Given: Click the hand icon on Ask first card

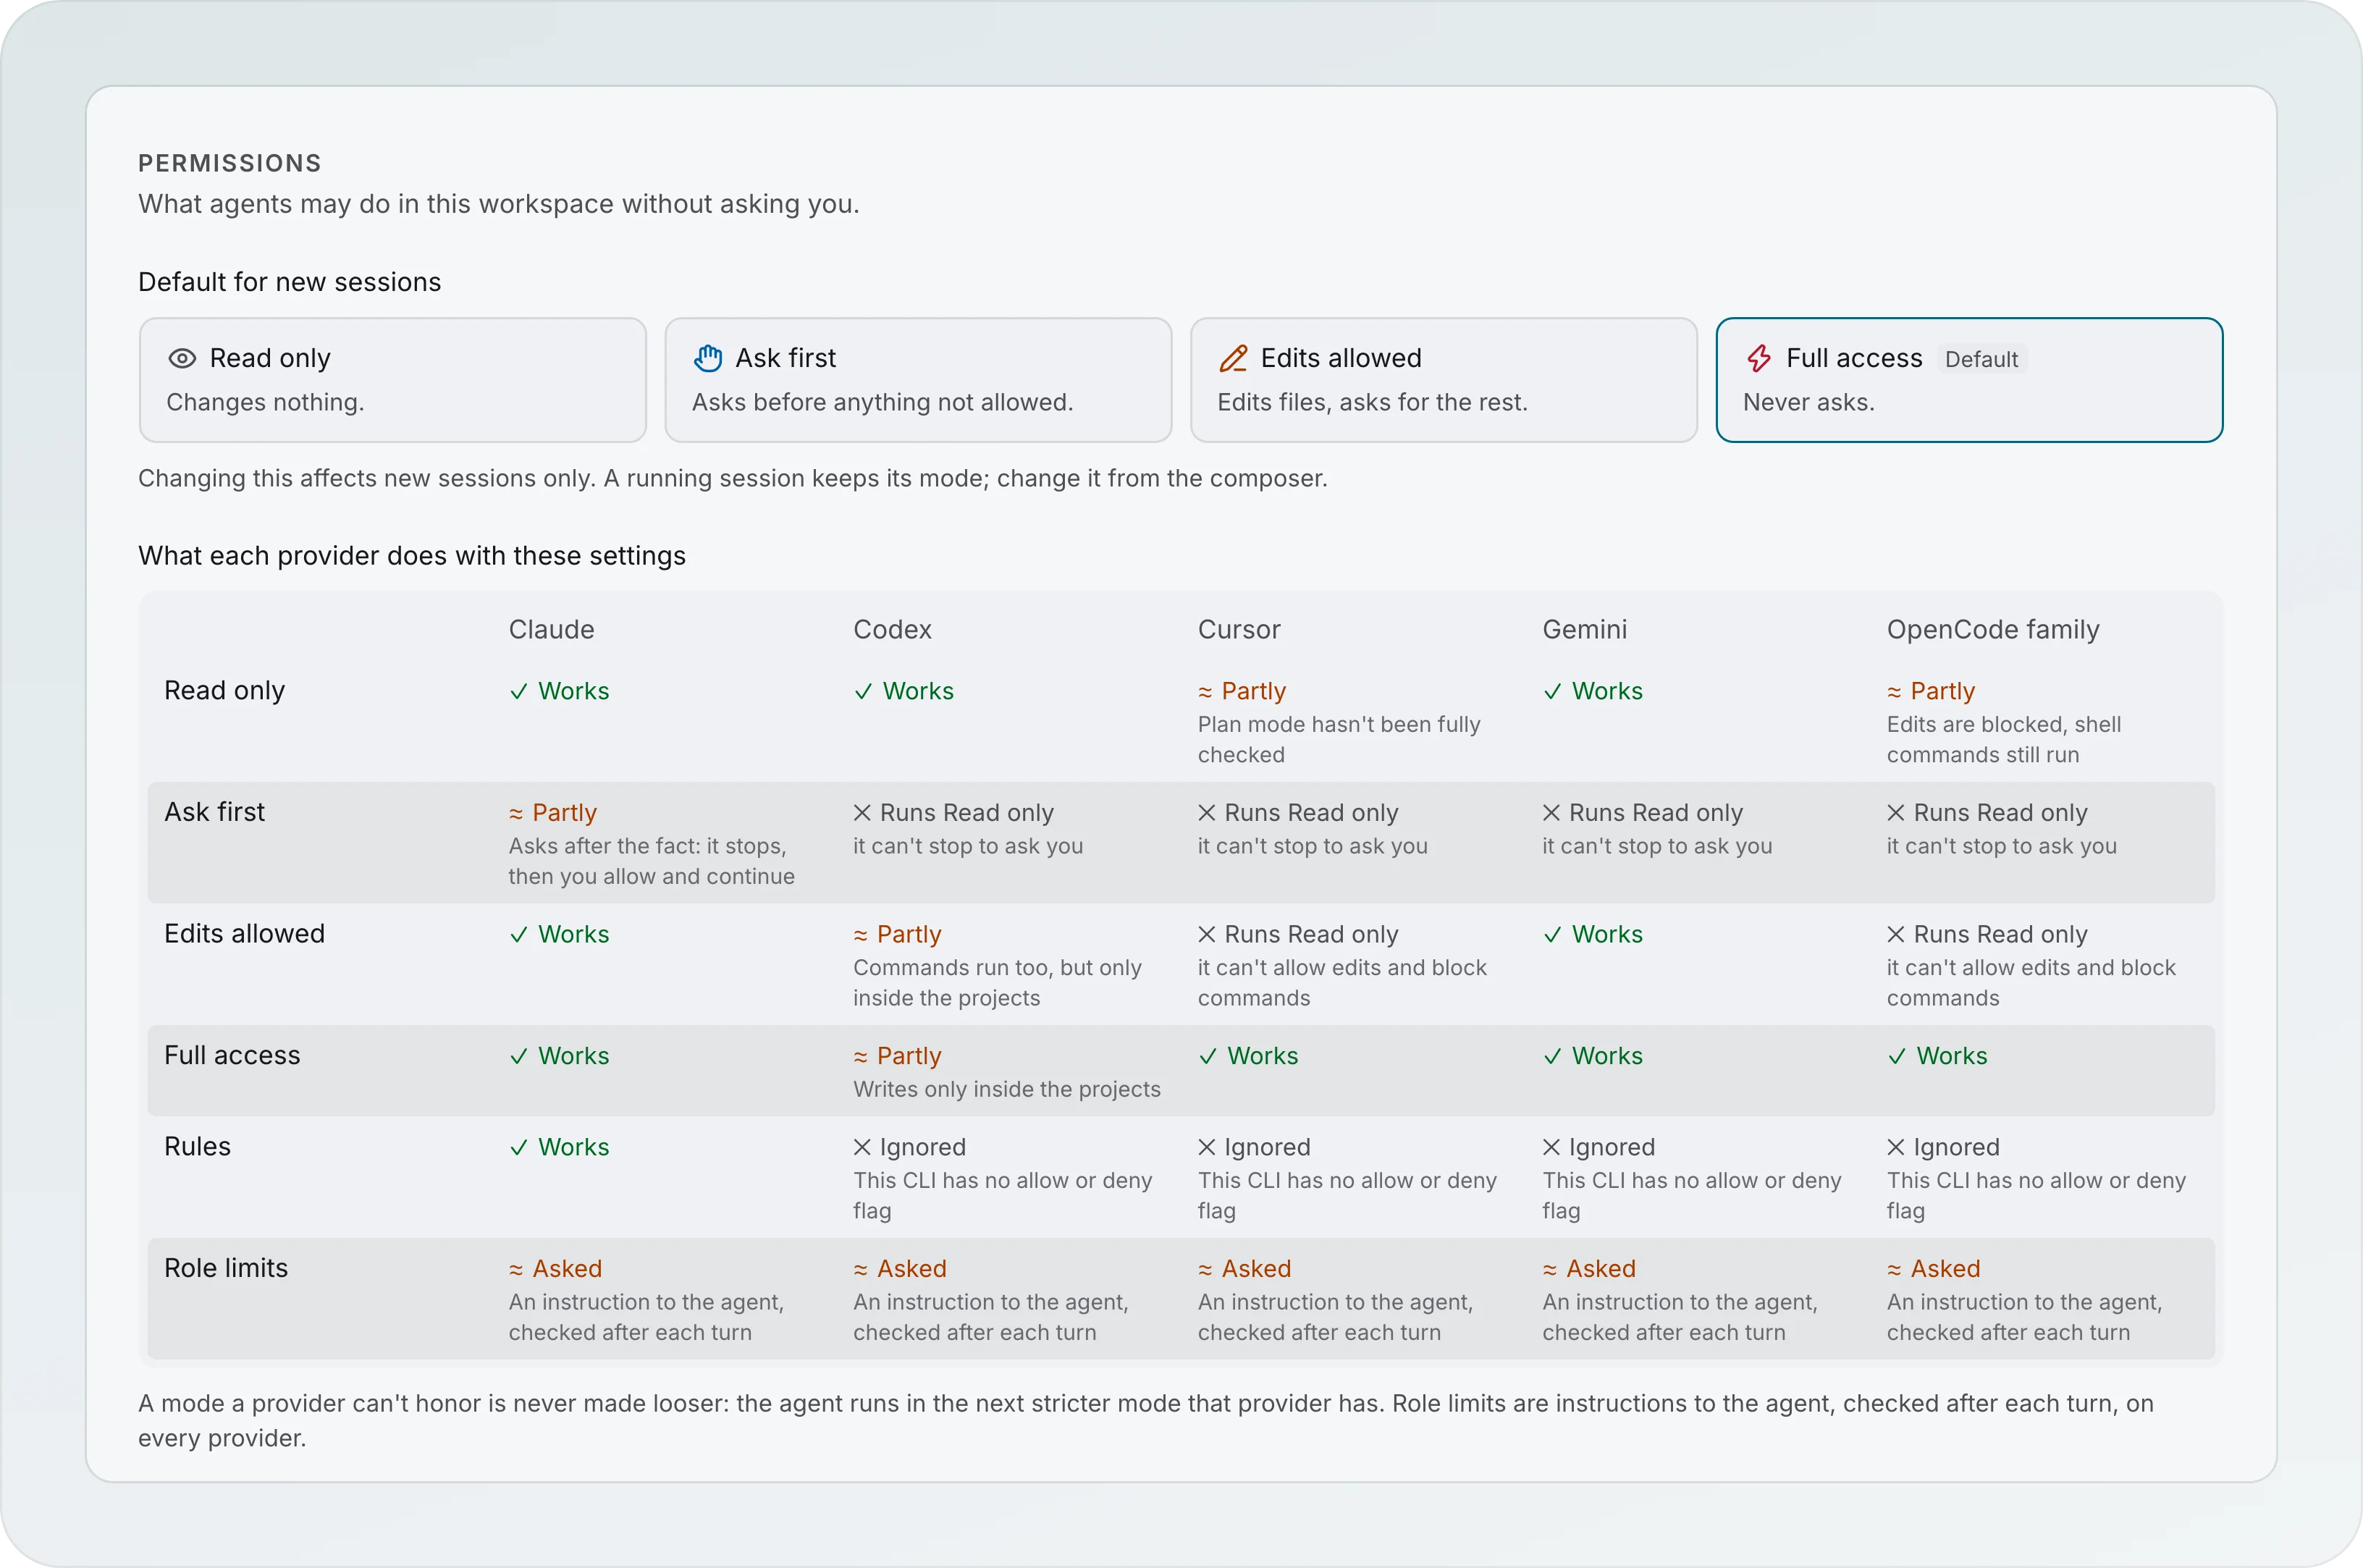Looking at the screenshot, I should (708, 358).
